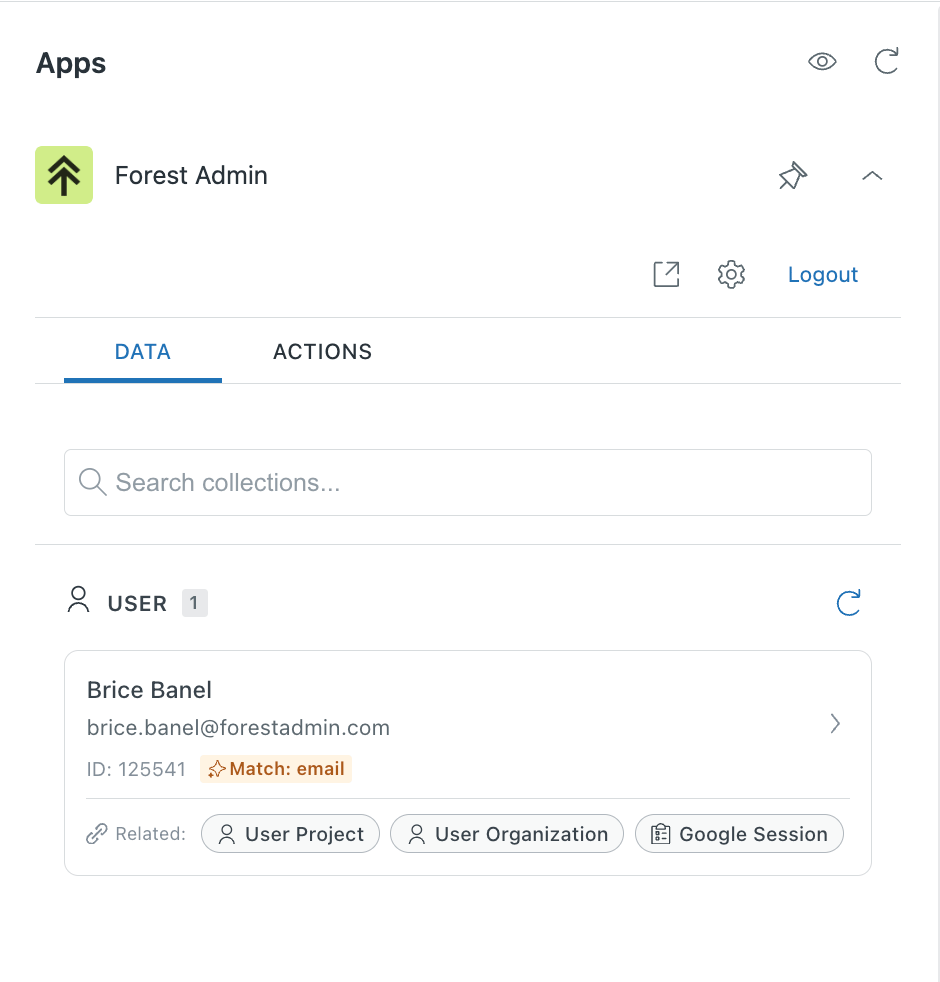Open the User Project related chip
The width and height of the screenshot is (940, 982).
[x=291, y=834]
